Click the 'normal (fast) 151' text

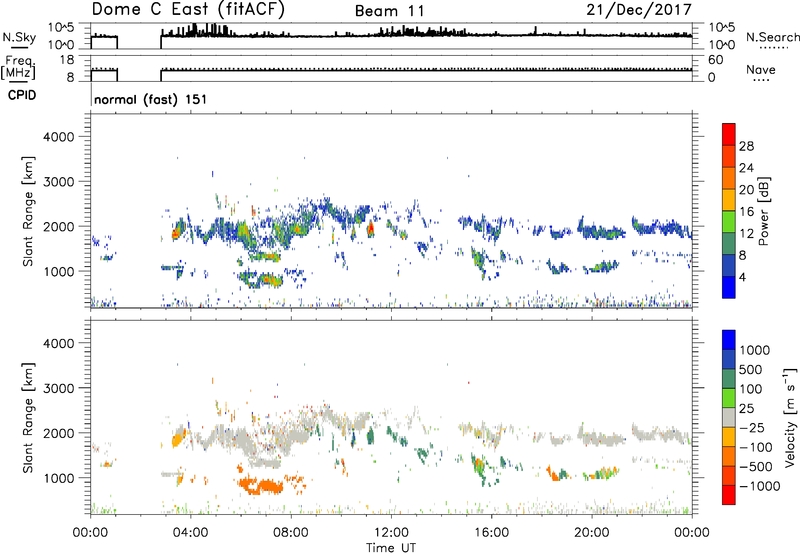click(151, 99)
